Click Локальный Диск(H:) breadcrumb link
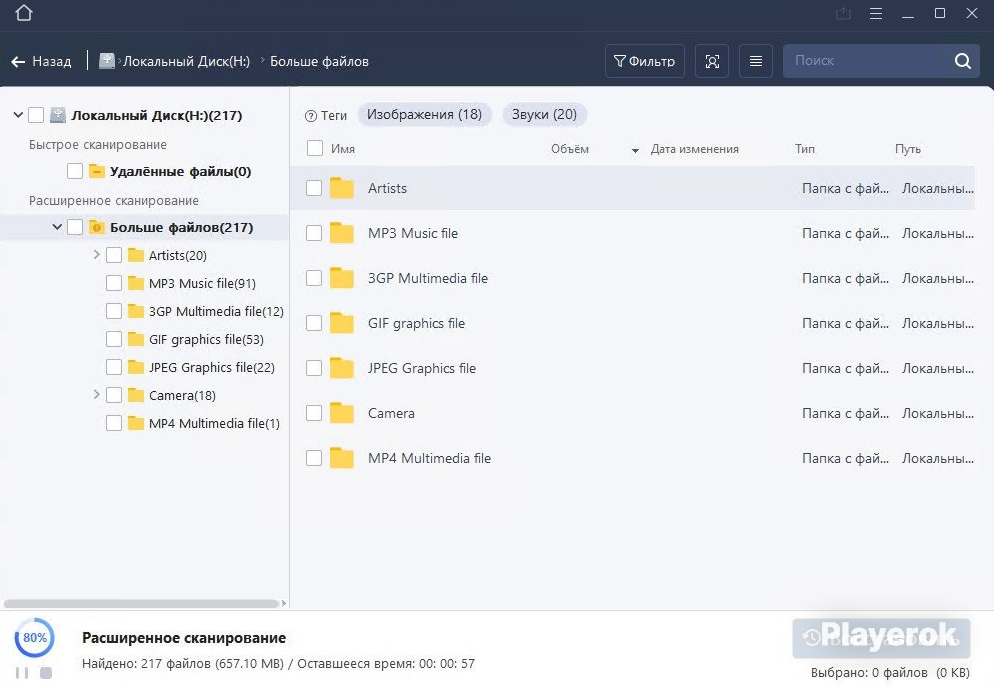Viewport: 994px width, 686px height. point(186,61)
